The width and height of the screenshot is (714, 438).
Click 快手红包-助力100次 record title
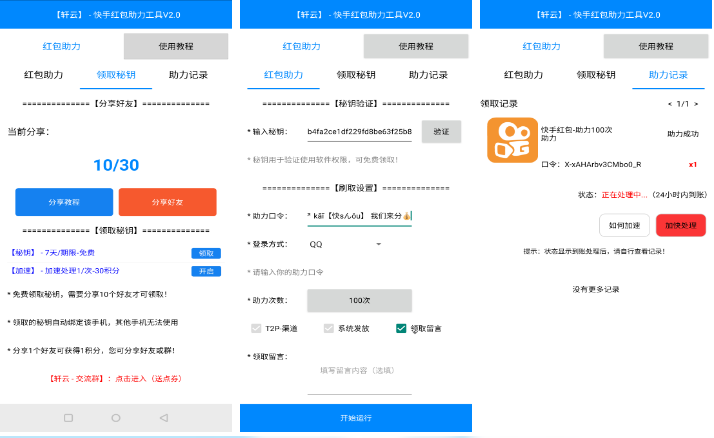[576, 134]
